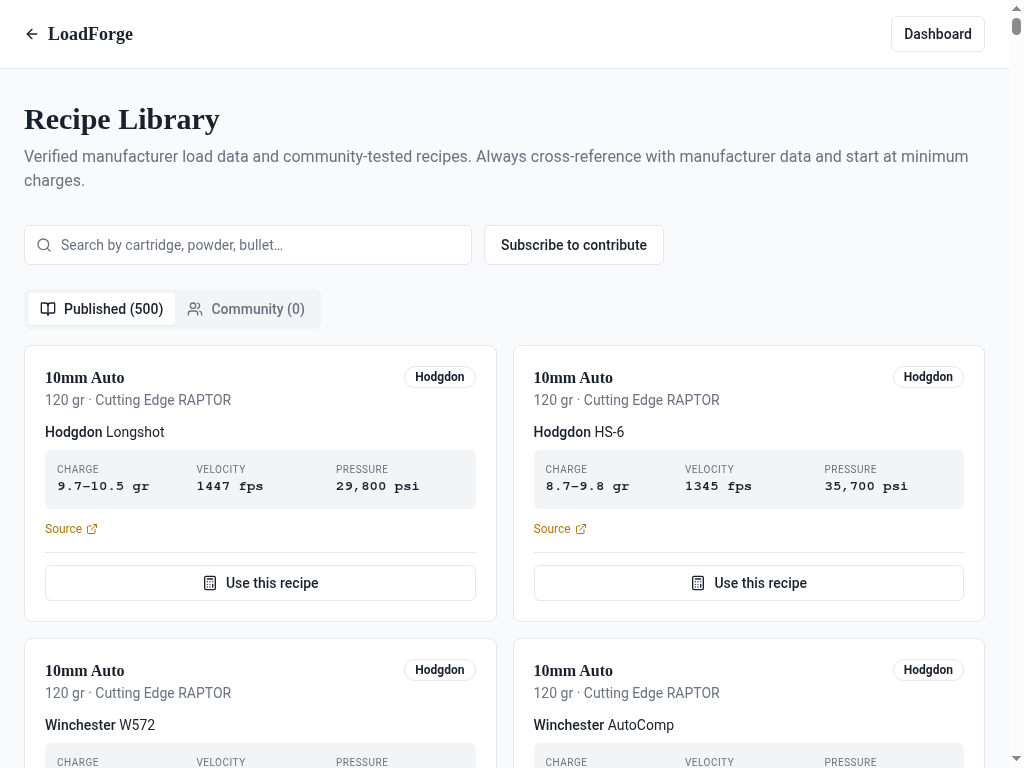Select charge value 9.7–10.5 gr
This screenshot has height=768, width=1024.
[x=103, y=486]
